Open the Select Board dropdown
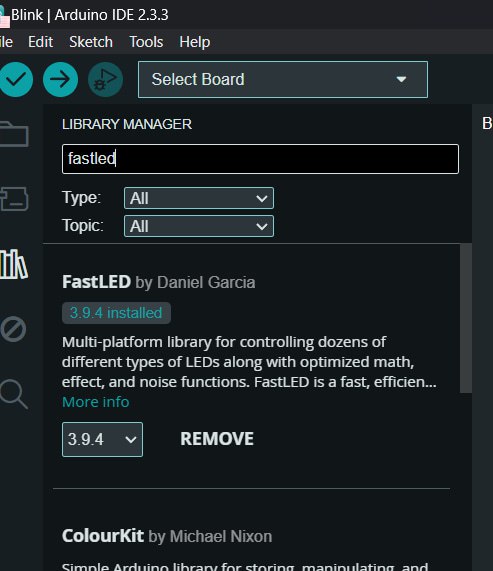The width and height of the screenshot is (493, 571). pyautogui.click(x=283, y=79)
